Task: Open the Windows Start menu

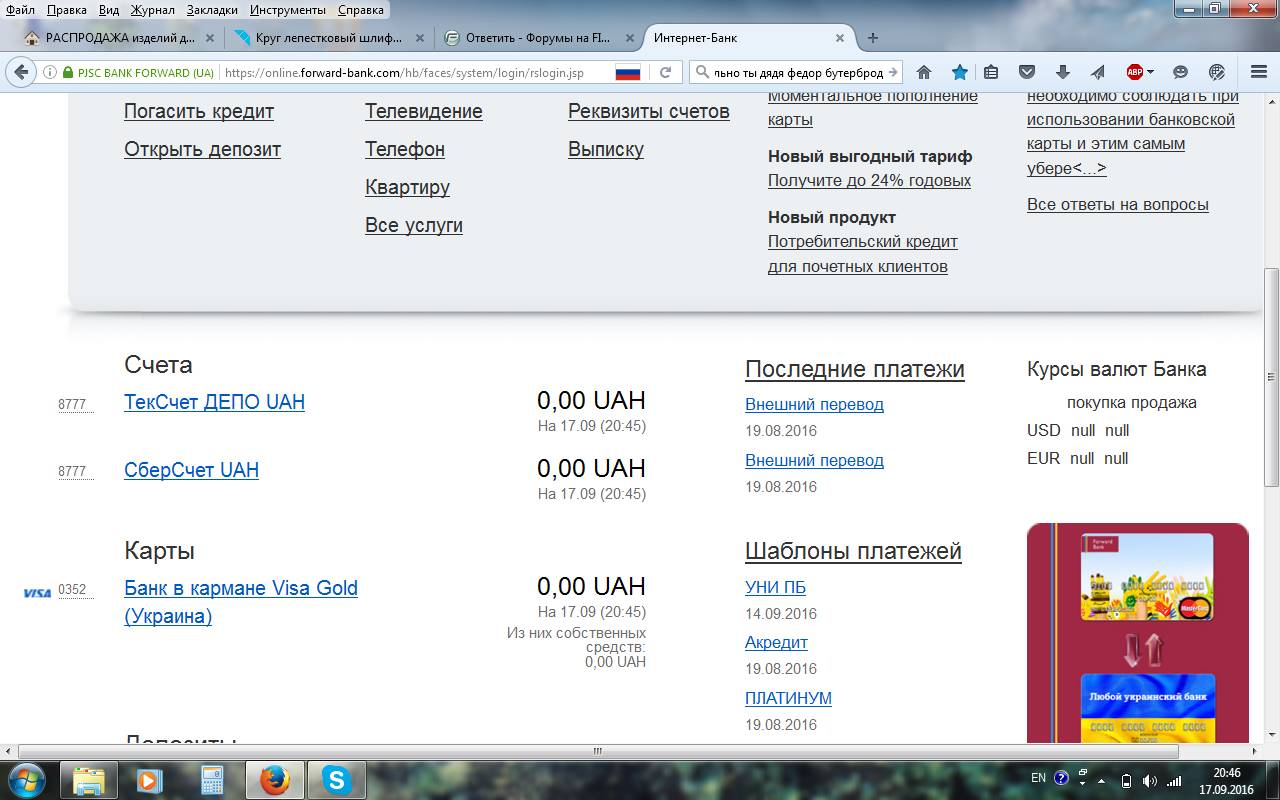Action: click(x=26, y=780)
